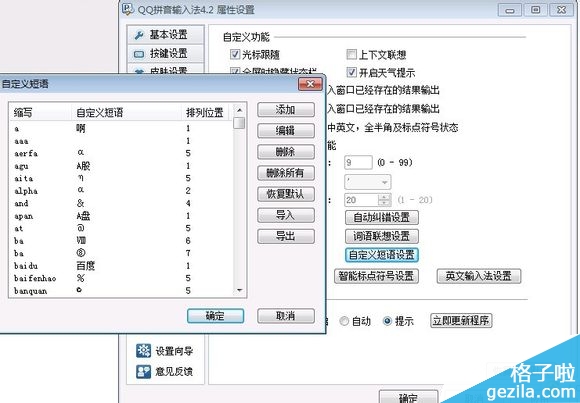Select the row with abbreviation 'a' and phrase 啊
Viewport: 580px width, 403px height.
[121, 128]
